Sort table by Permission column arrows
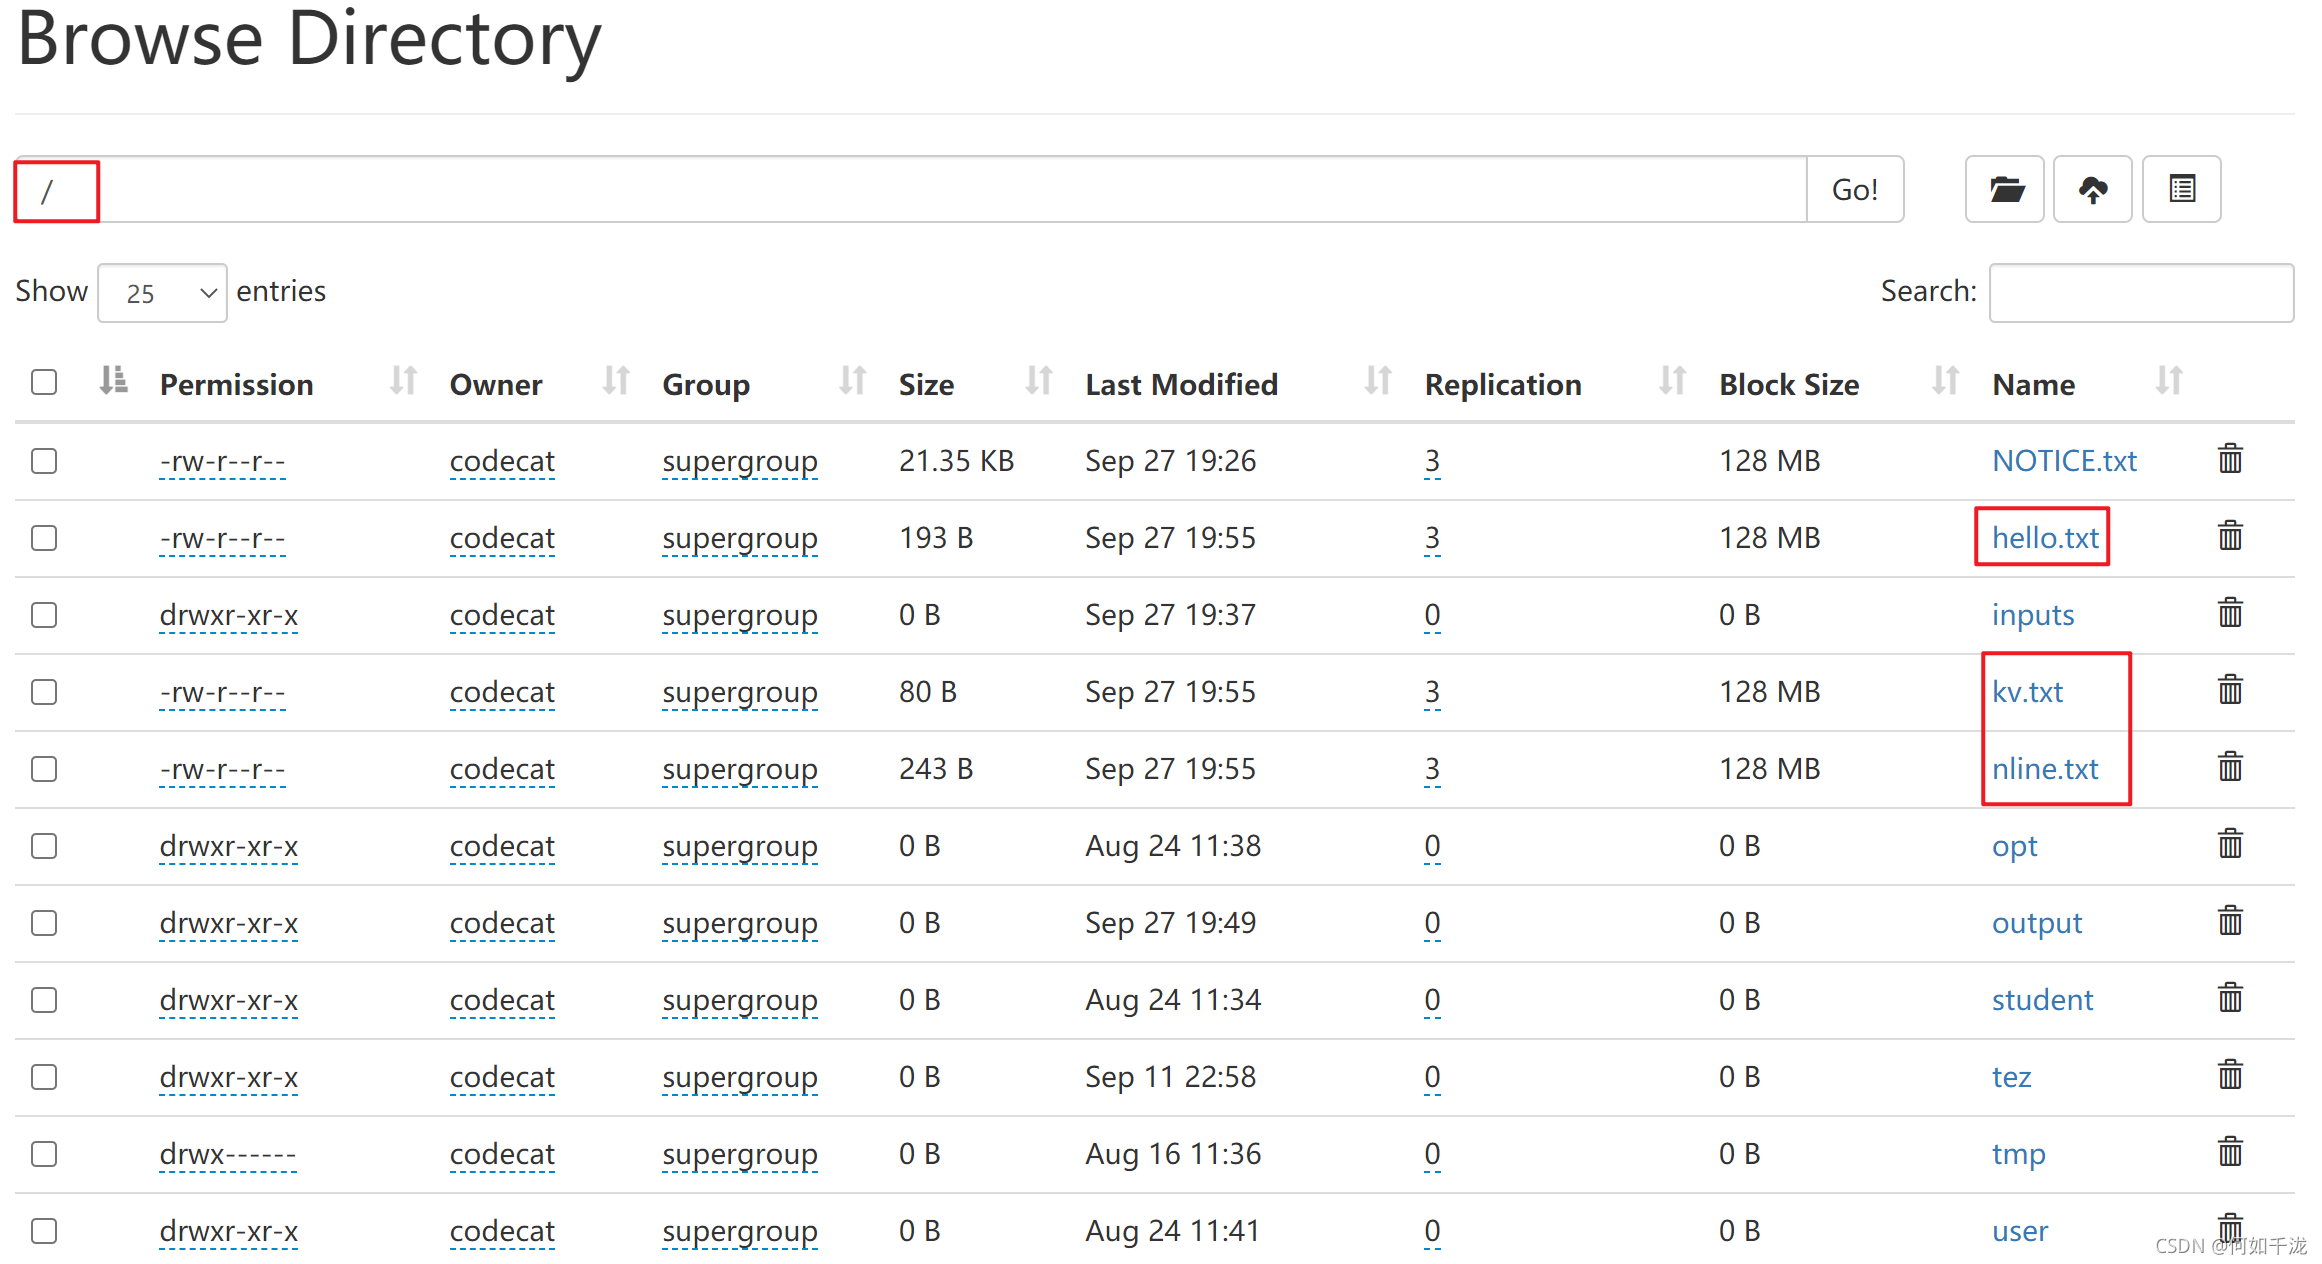Image resolution: width=2322 pixels, height=1264 pixels. pos(403,381)
